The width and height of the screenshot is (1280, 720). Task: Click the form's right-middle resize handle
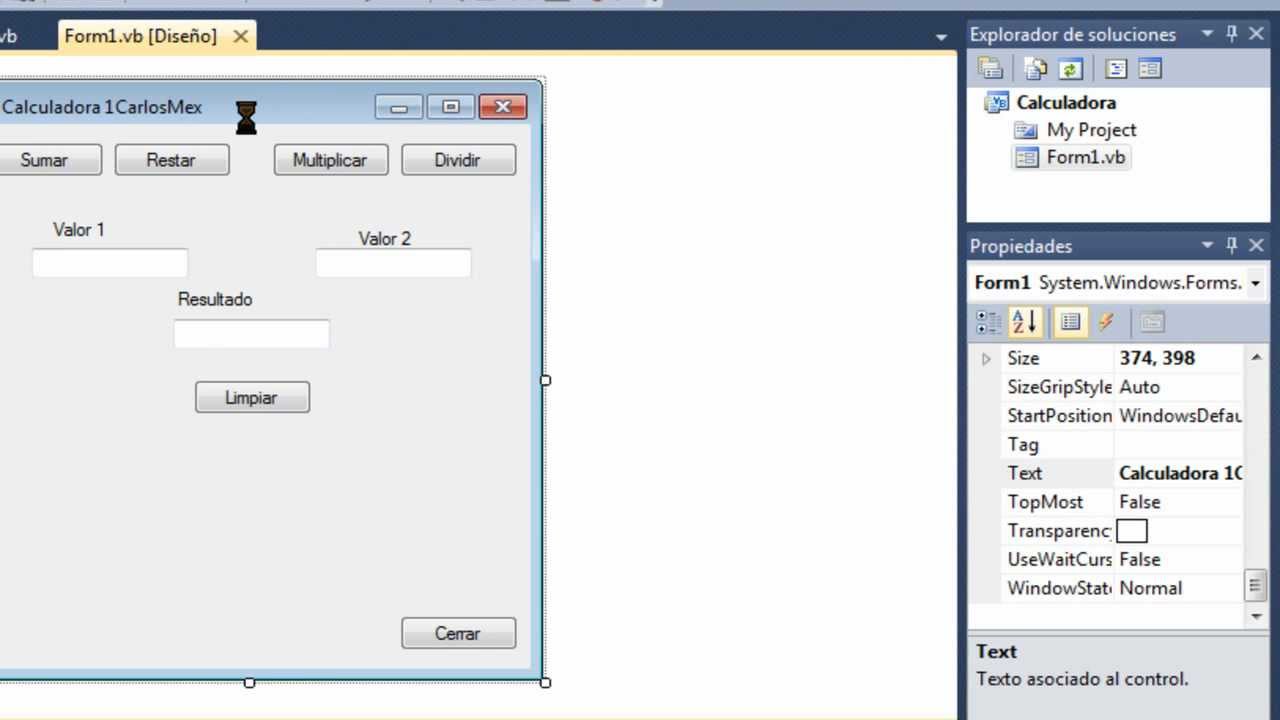click(545, 380)
